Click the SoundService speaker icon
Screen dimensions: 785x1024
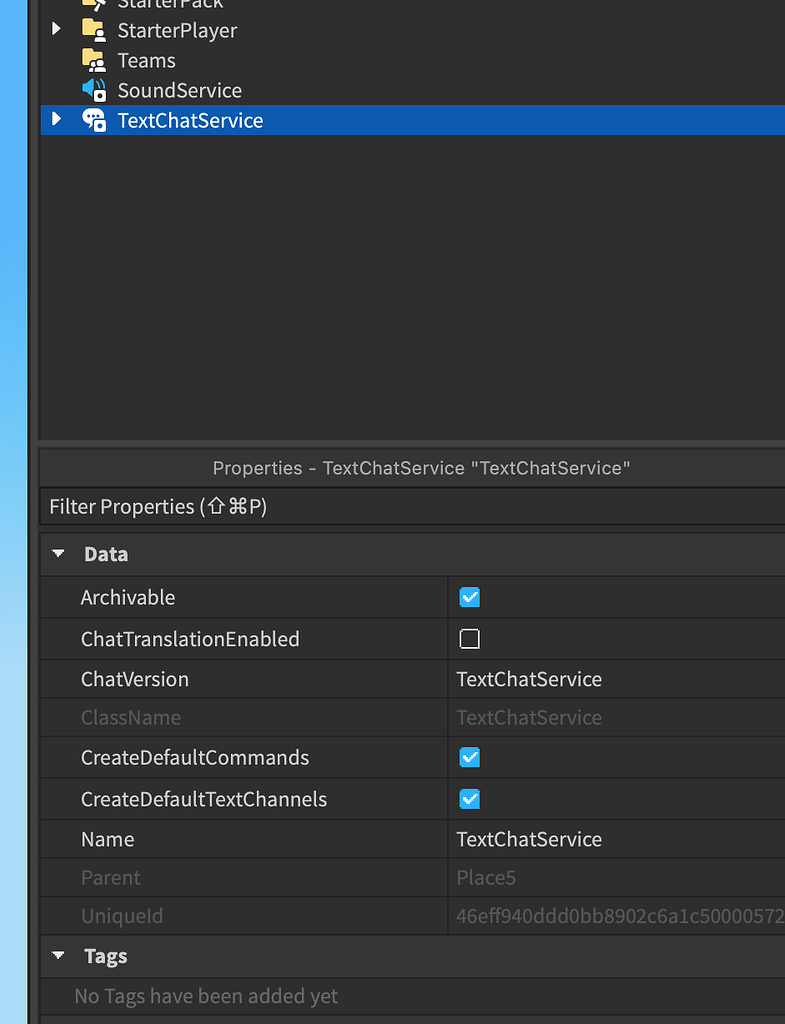point(94,90)
